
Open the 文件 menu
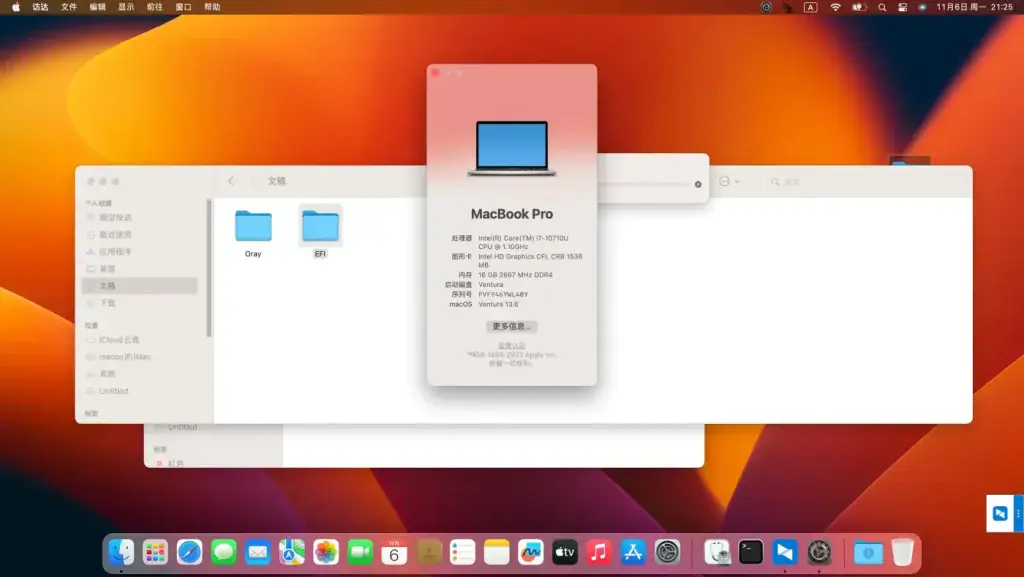[69, 7]
